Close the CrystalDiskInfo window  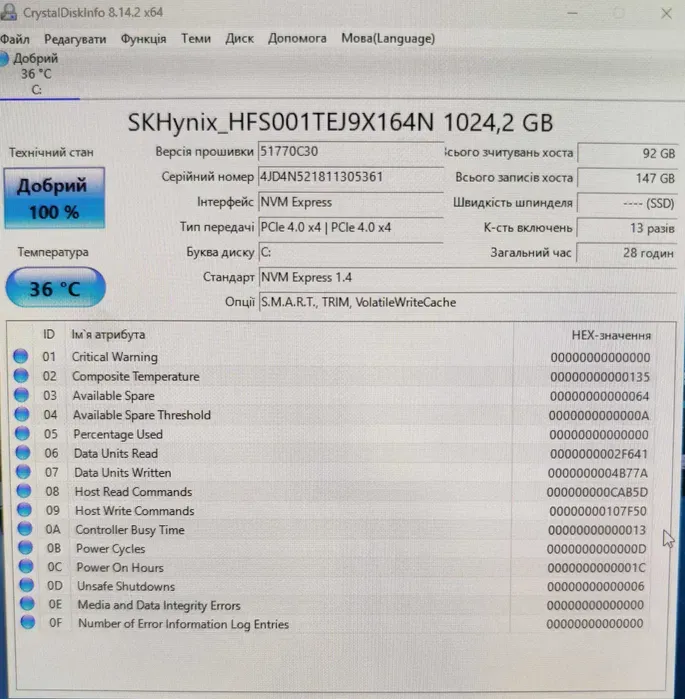point(666,13)
